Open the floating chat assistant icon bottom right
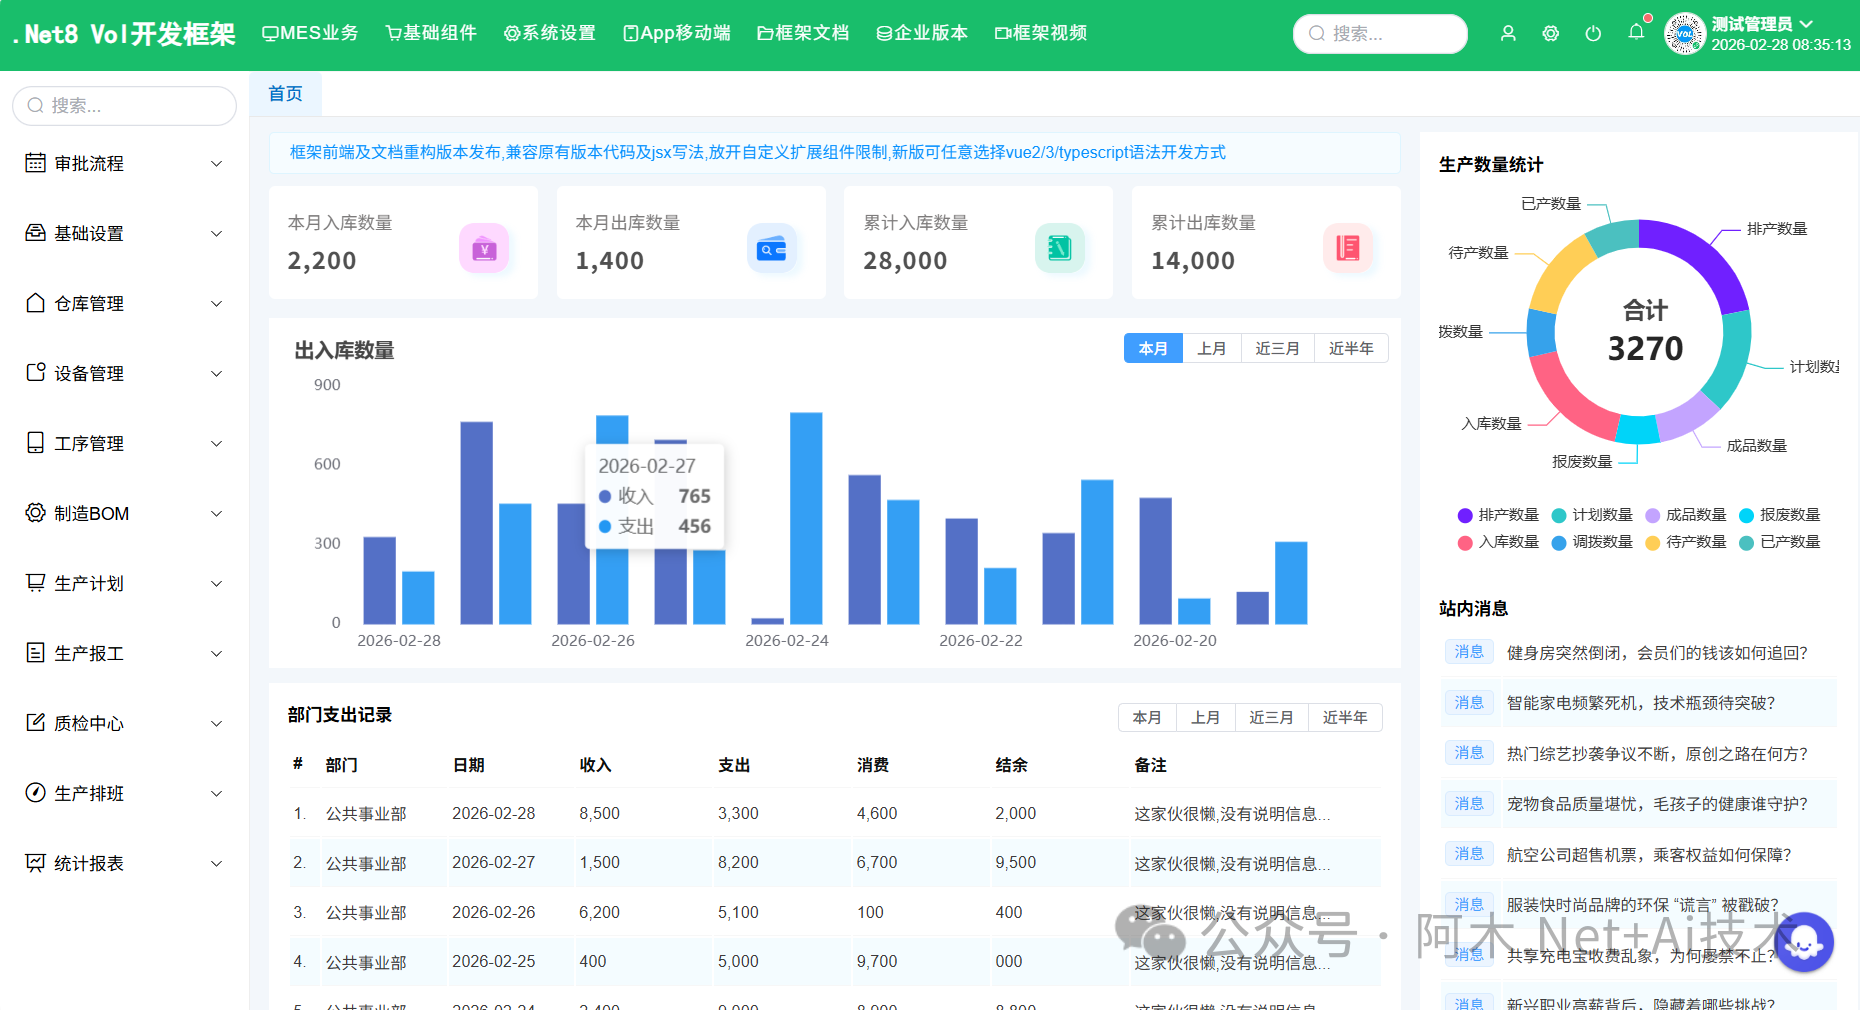The width and height of the screenshot is (1860, 1010). (x=1804, y=942)
